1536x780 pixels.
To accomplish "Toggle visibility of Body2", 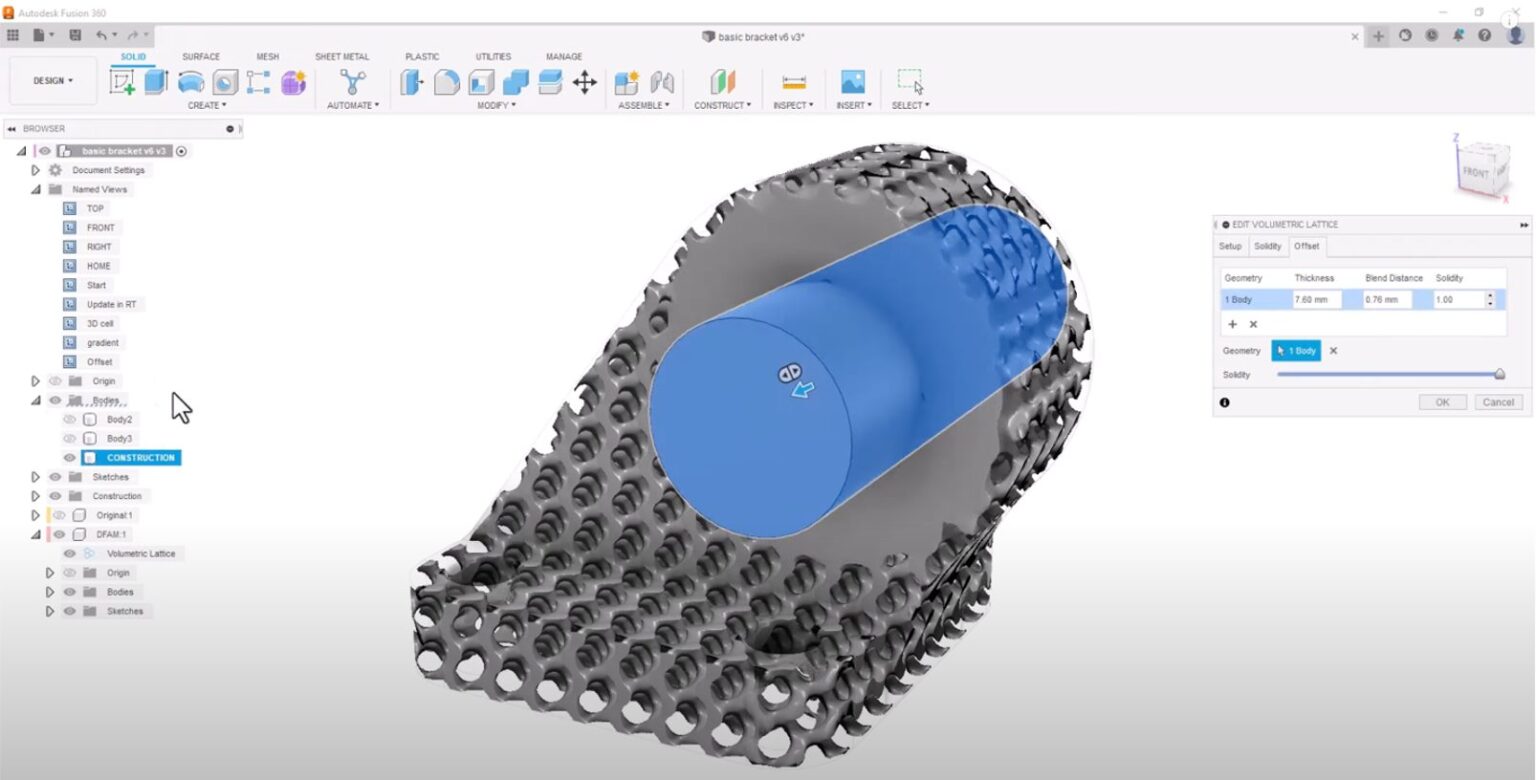I will tap(69, 420).
